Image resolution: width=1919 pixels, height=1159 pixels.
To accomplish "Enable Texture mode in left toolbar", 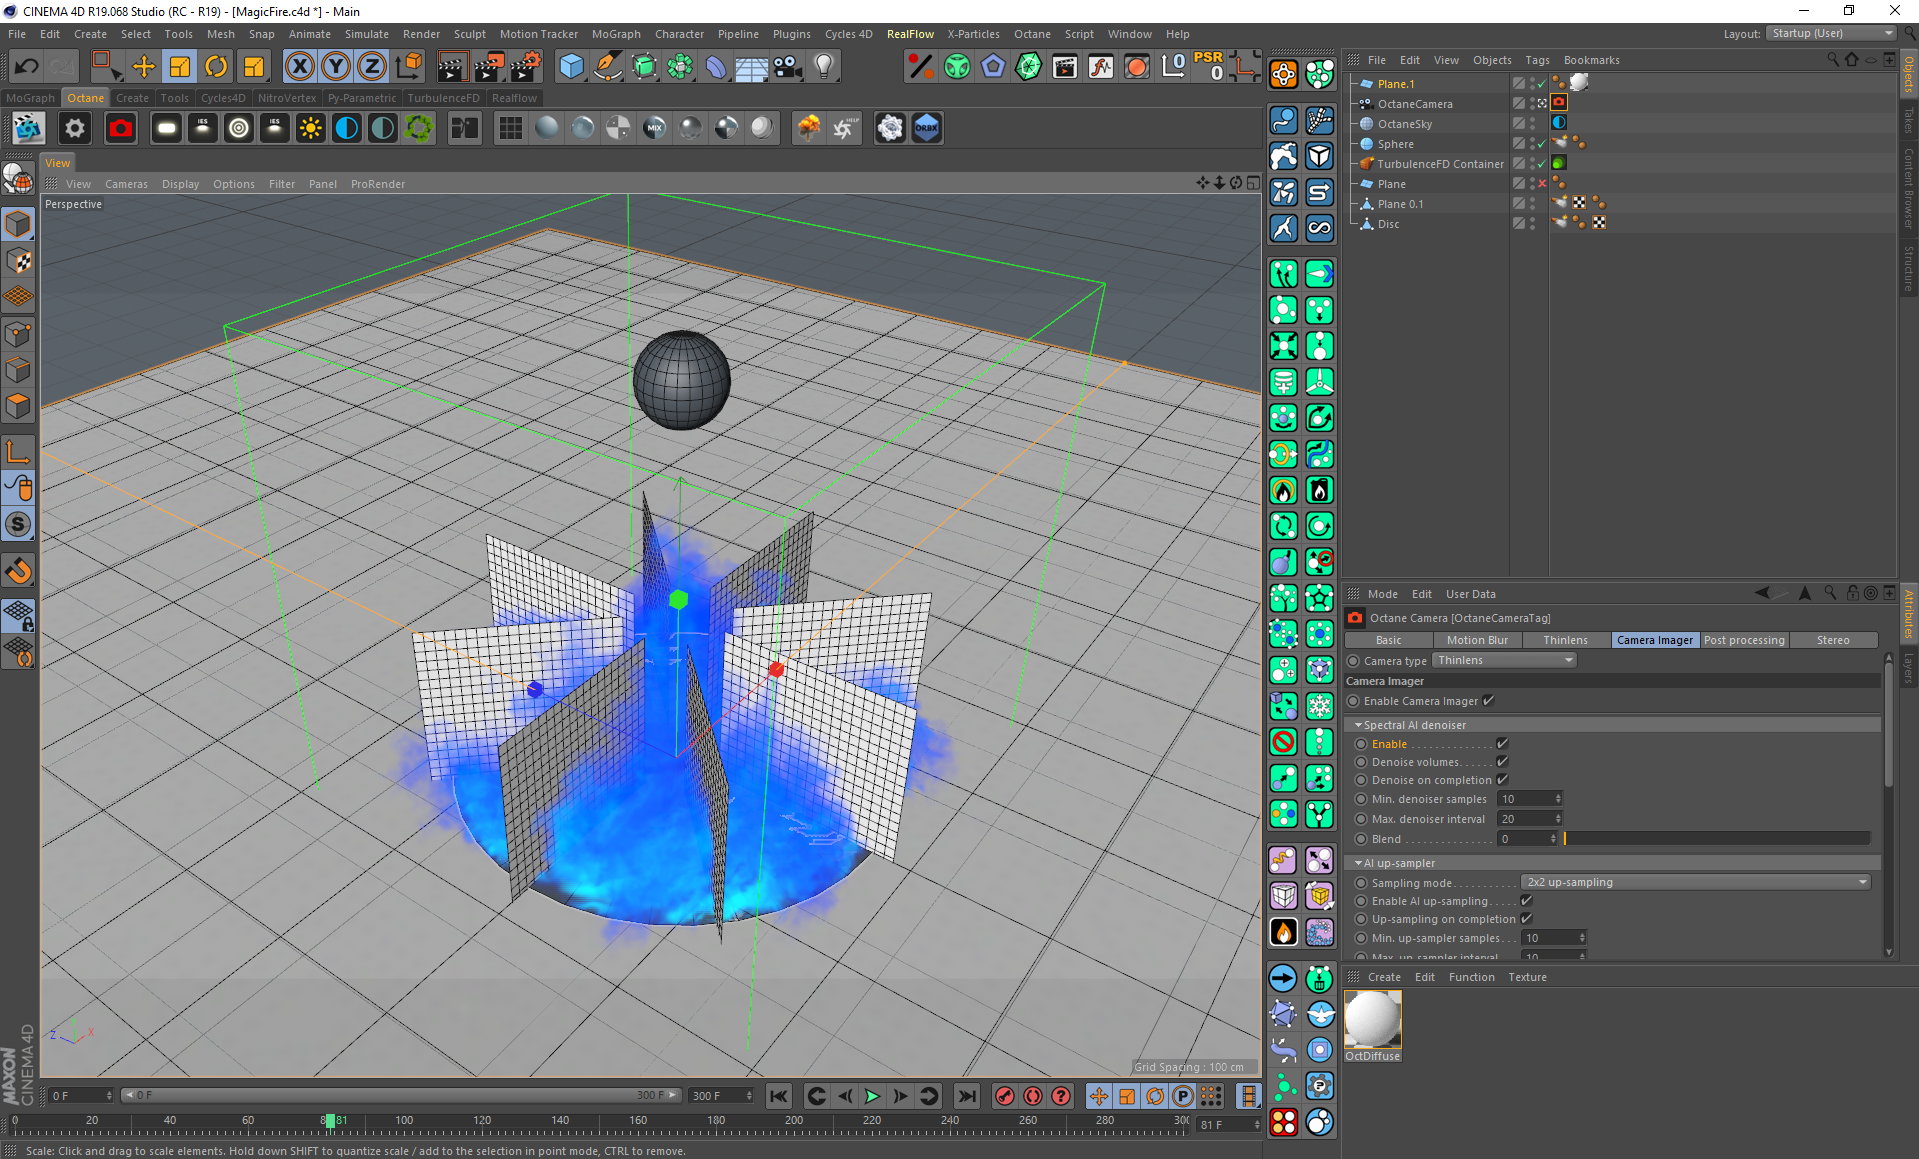I will click(x=18, y=261).
